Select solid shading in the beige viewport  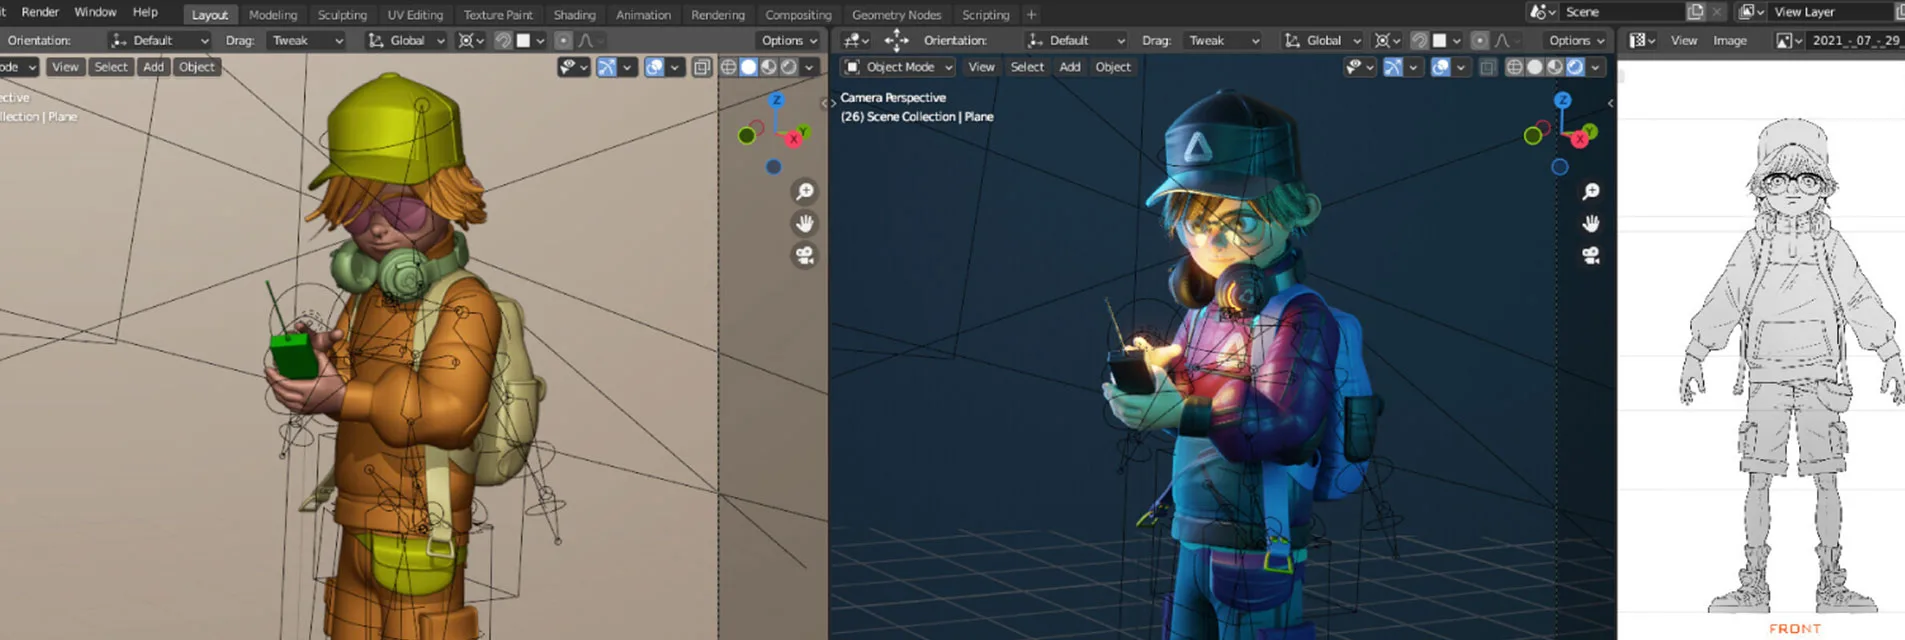pos(748,67)
